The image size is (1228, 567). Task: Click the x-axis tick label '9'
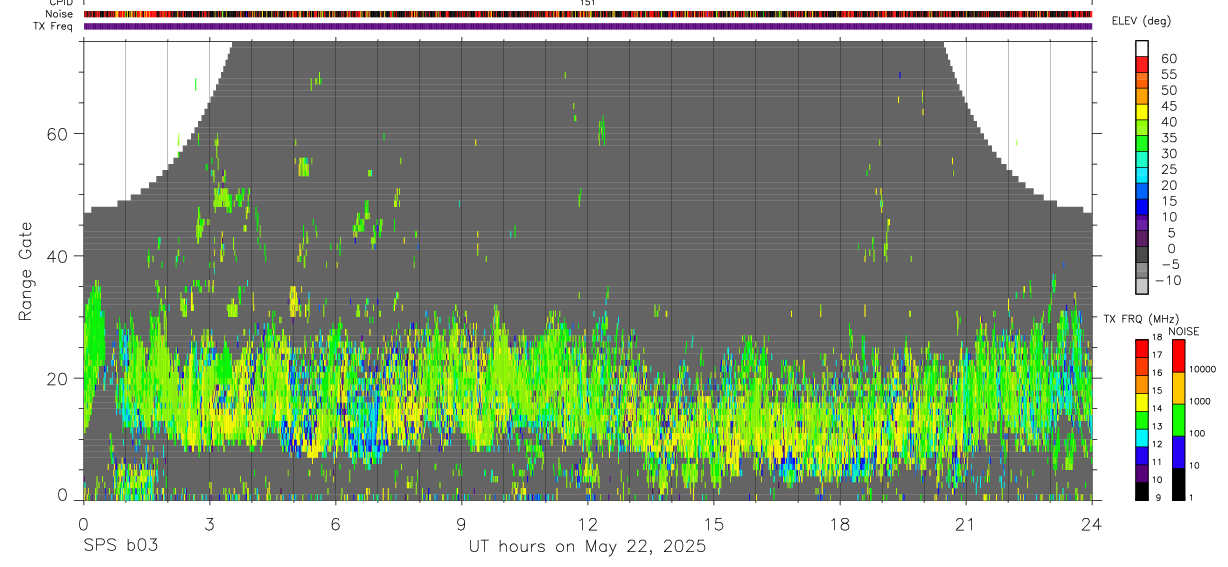(461, 523)
